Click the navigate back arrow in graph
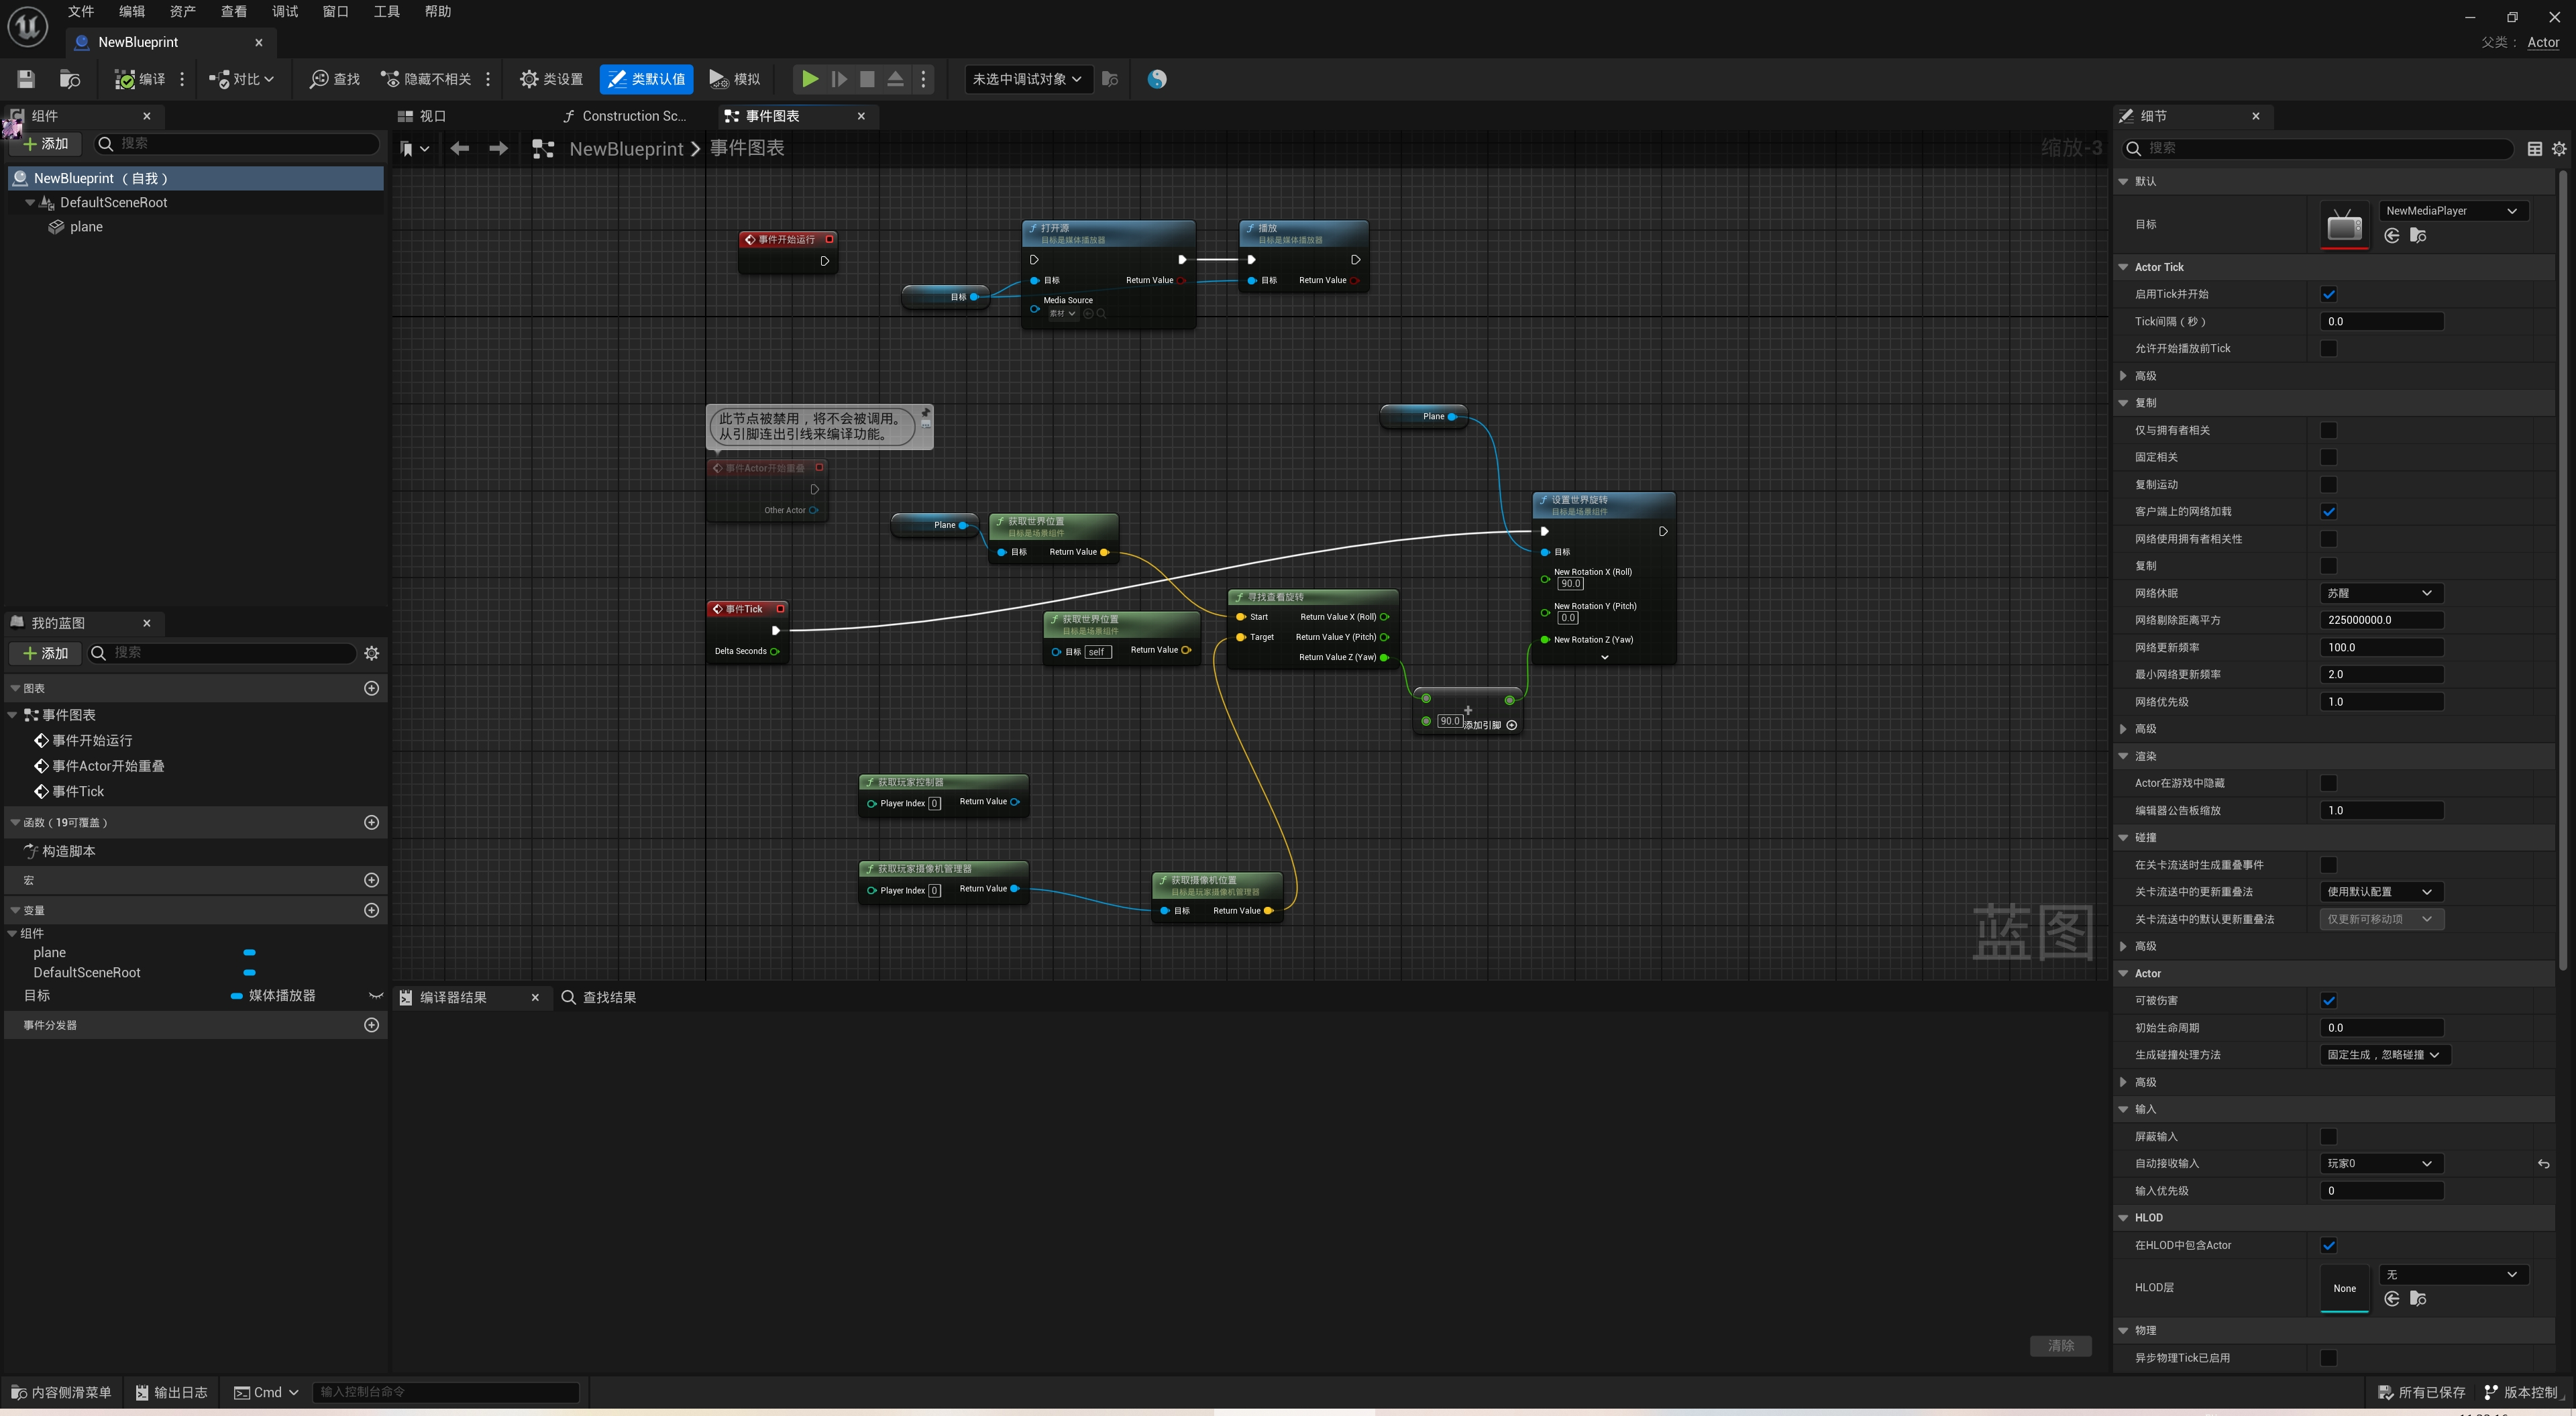Image resolution: width=2576 pixels, height=1416 pixels. (x=459, y=149)
